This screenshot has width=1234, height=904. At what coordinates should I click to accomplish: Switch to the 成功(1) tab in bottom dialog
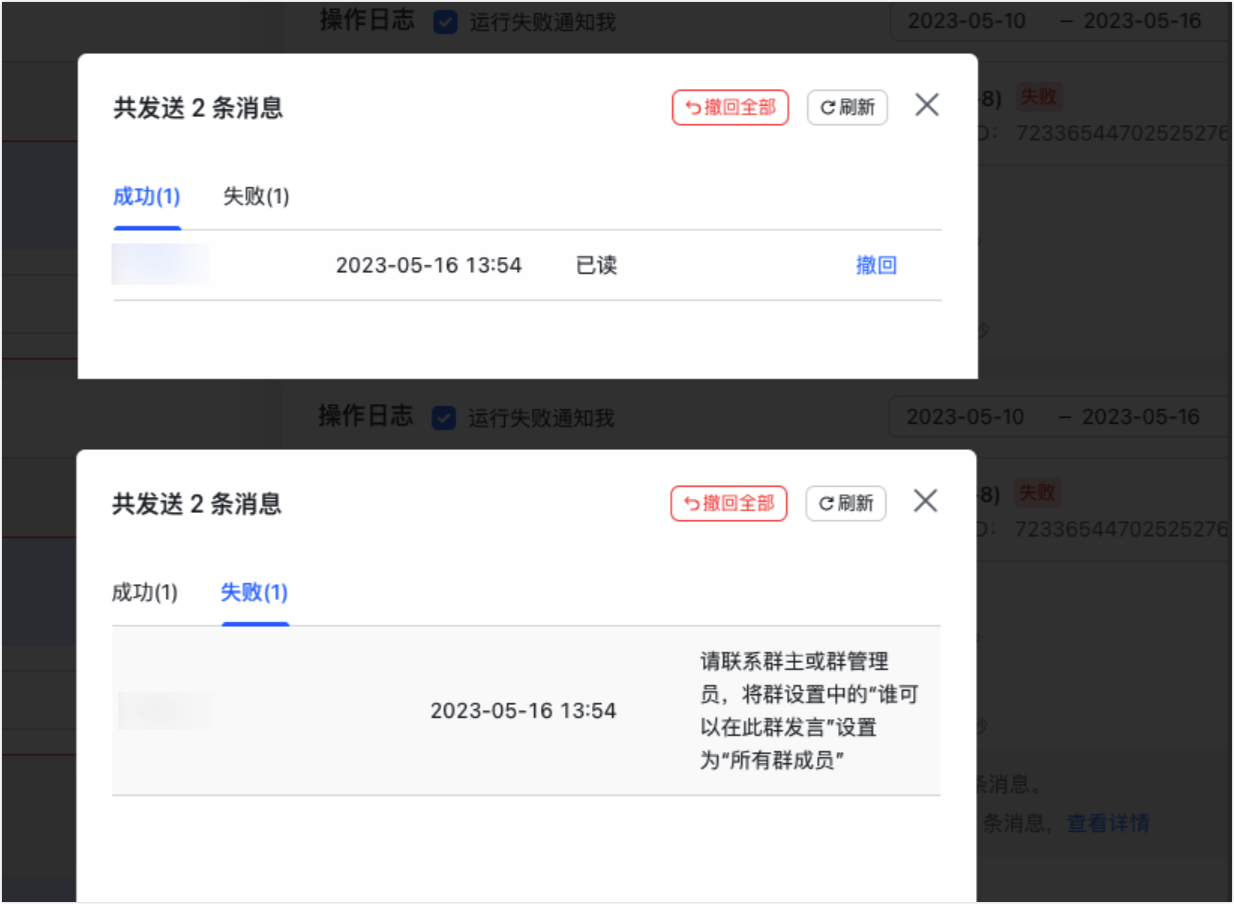(x=146, y=592)
